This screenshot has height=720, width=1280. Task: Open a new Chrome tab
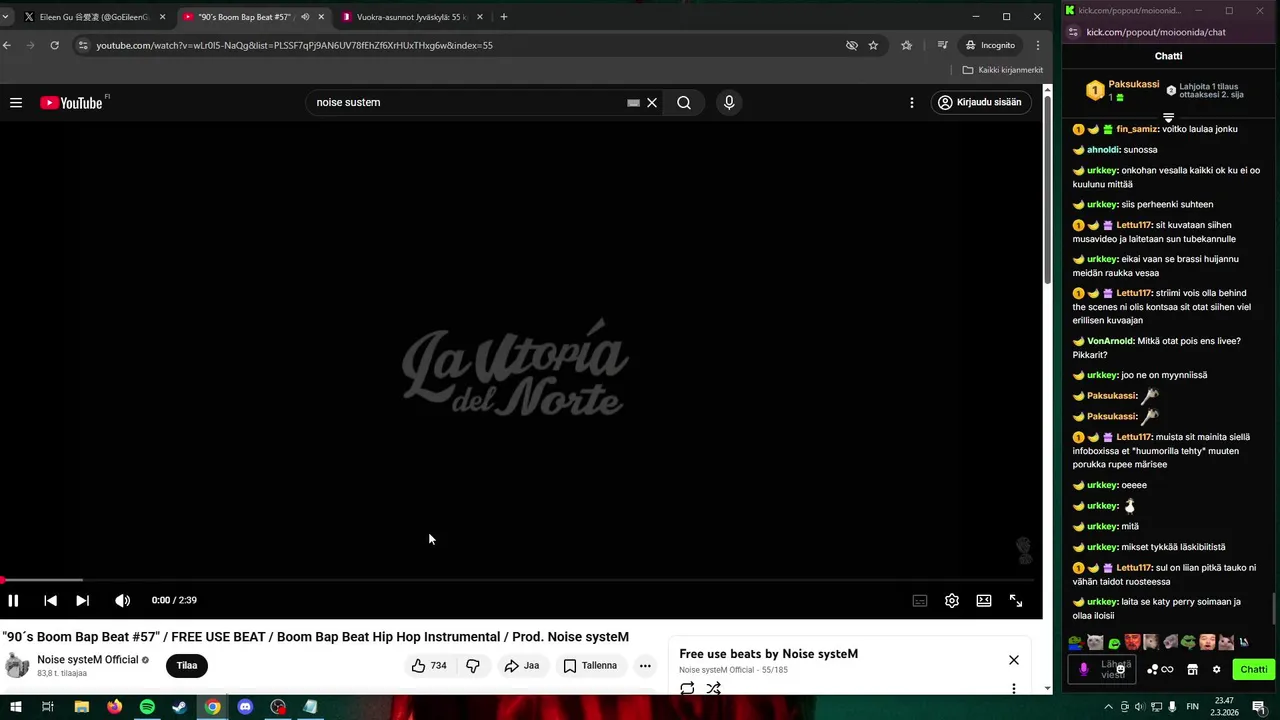pos(504,17)
